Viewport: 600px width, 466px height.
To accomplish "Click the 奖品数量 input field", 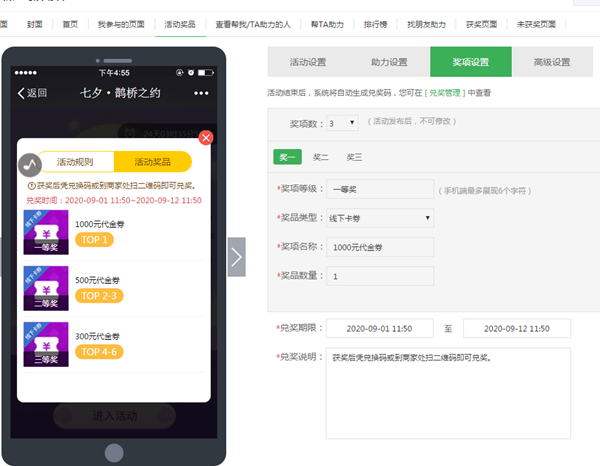I will pyautogui.click(x=380, y=276).
